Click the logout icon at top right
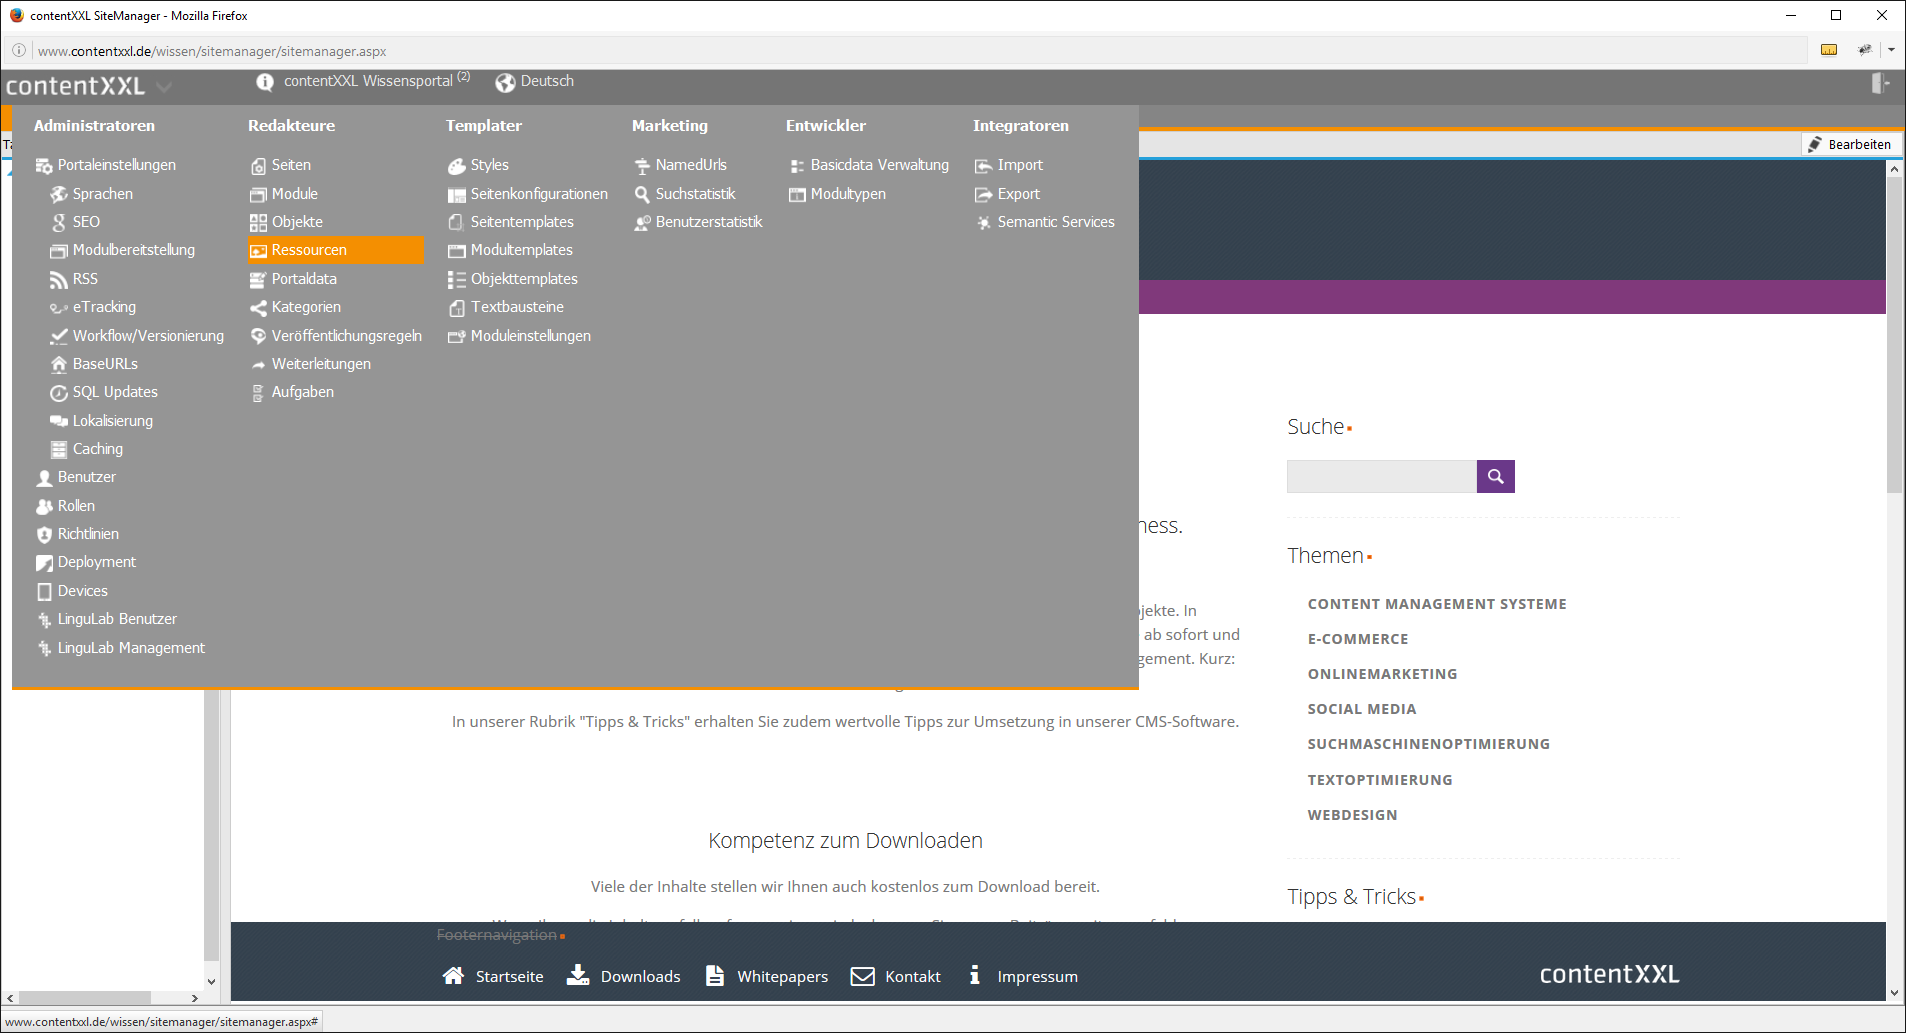This screenshot has width=1906, height=1033. tap(1880, 83)
